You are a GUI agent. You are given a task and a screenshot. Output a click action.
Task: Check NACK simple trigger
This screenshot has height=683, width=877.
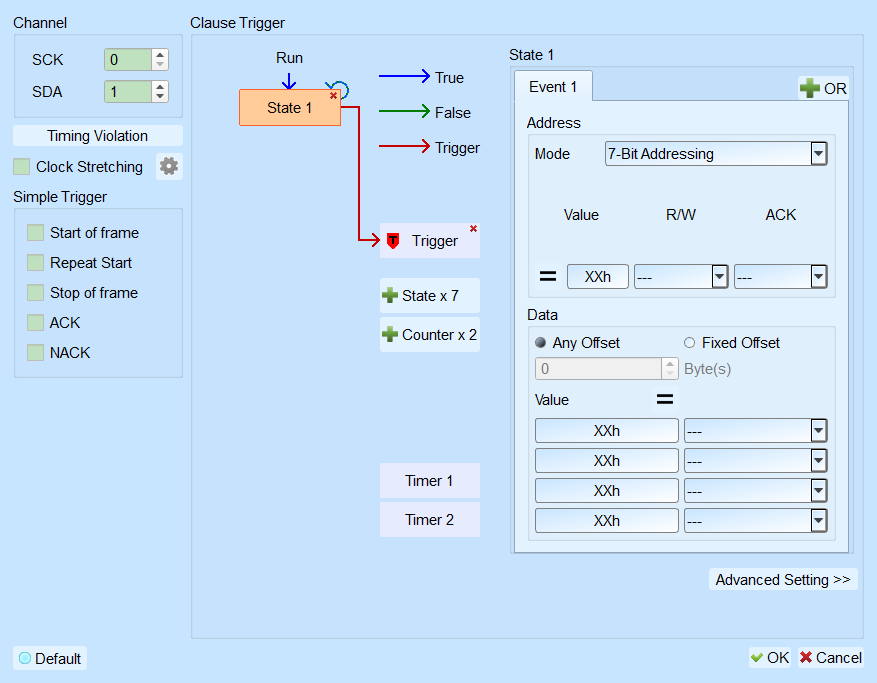(x=35, y=352)
